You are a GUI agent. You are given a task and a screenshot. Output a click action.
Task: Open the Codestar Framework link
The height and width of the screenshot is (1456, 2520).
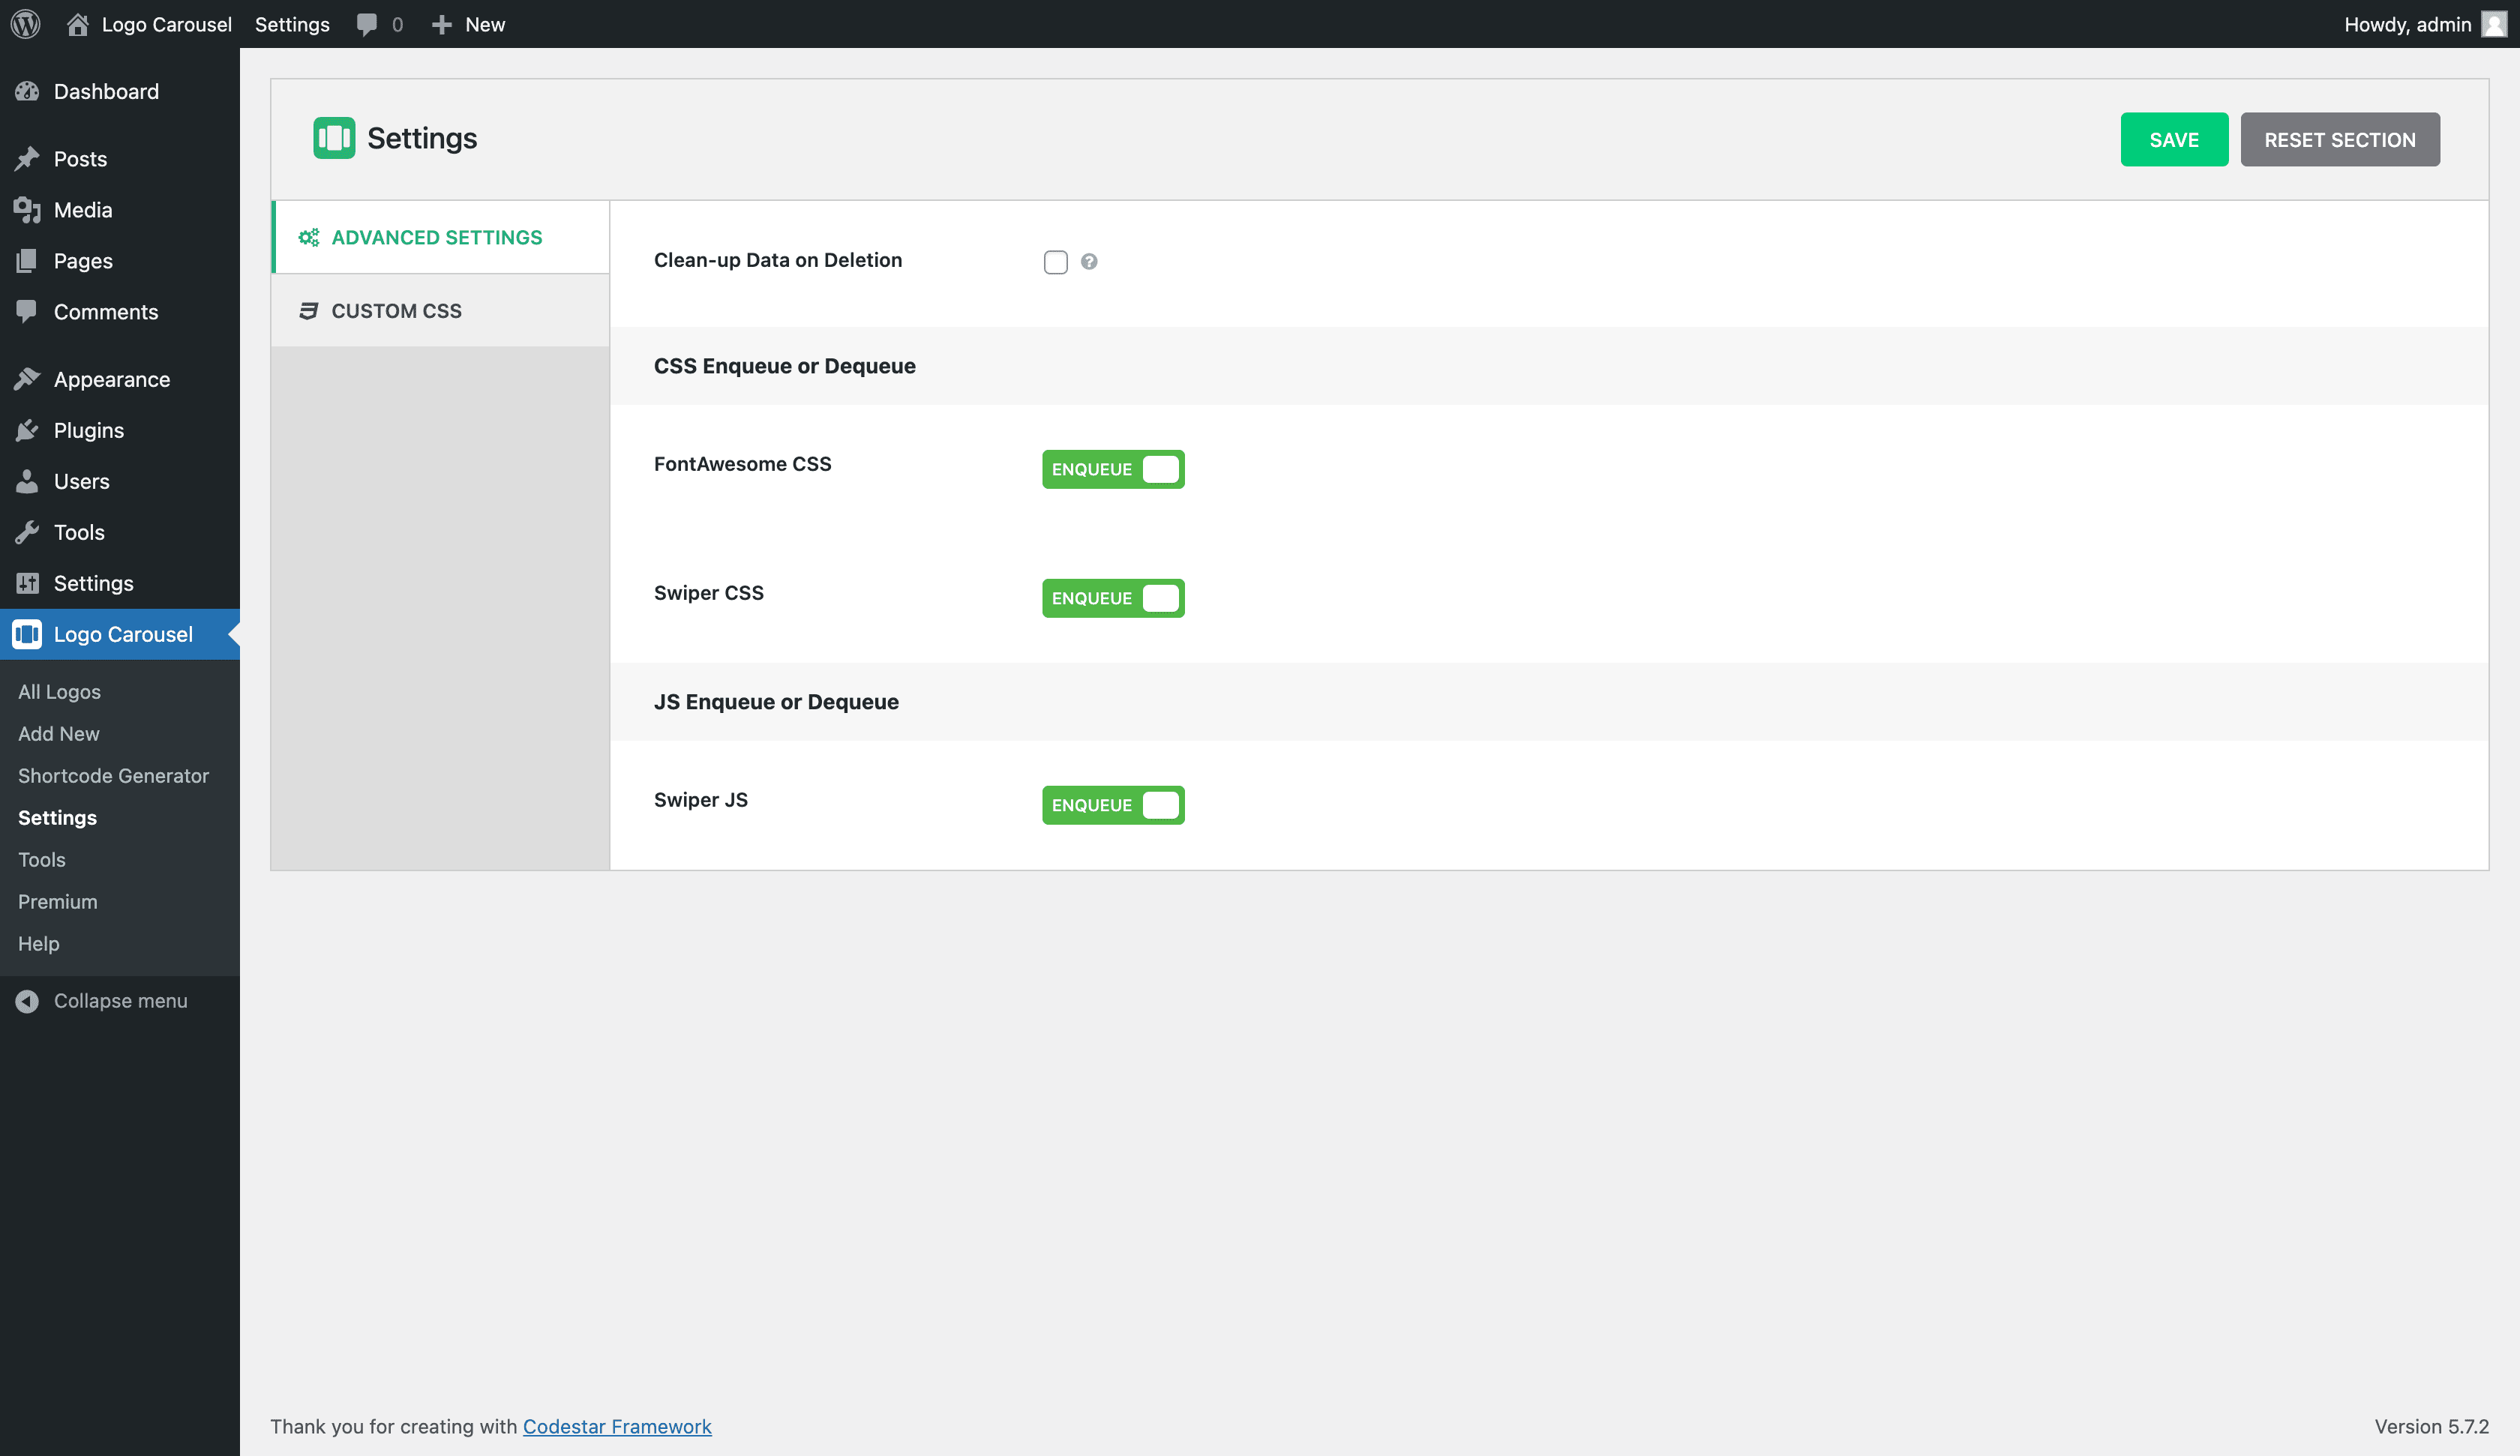click(x=617, y=1426)
